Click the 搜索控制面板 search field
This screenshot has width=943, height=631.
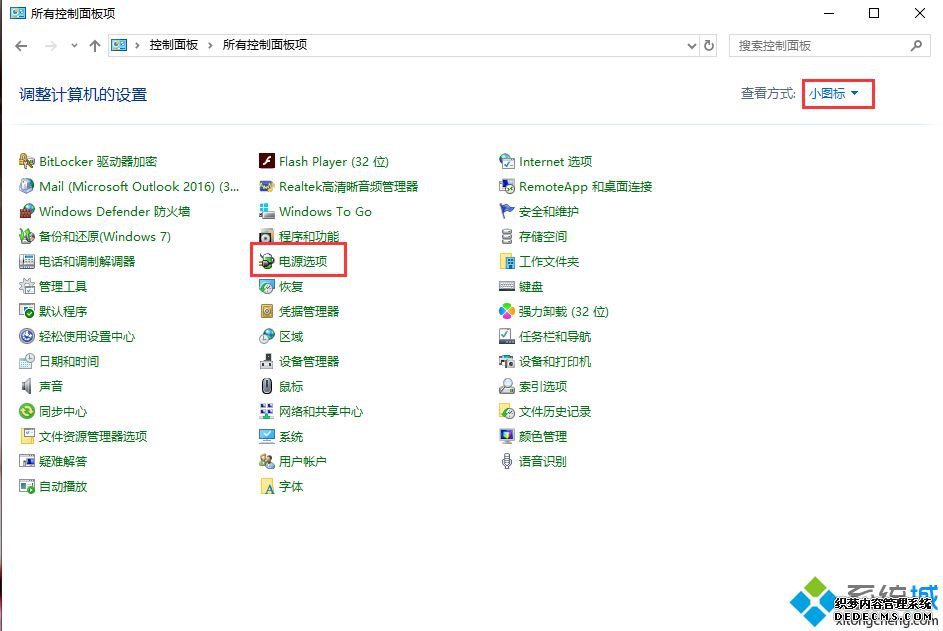820,46
